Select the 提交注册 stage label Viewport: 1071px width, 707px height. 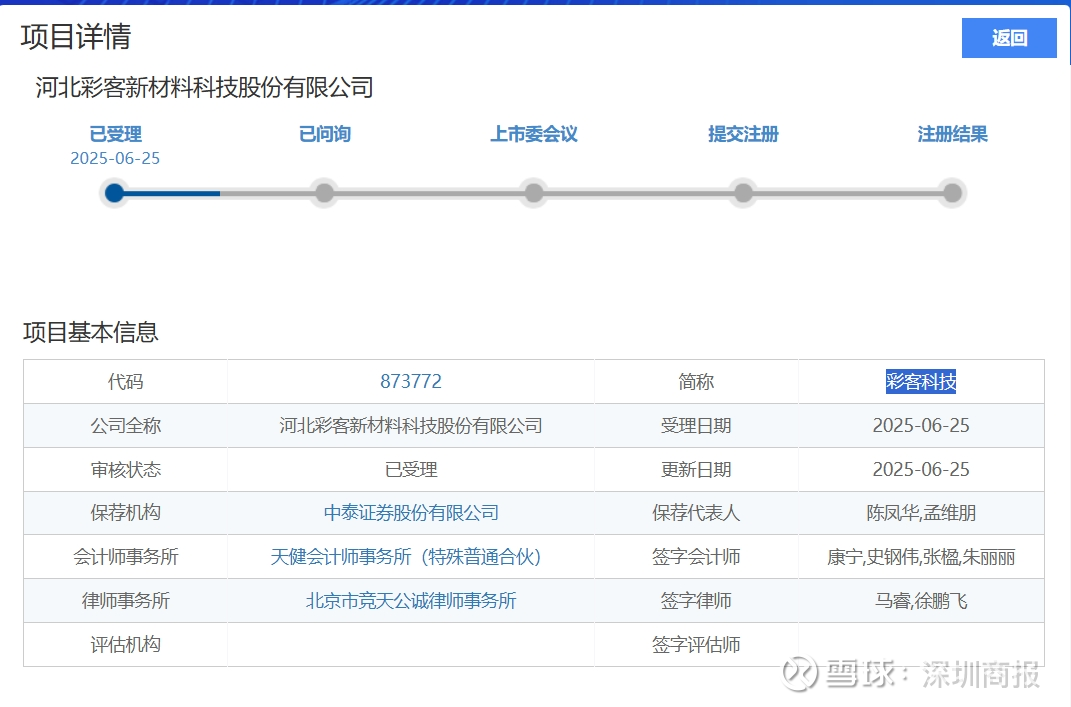click(x=743, y=134)
